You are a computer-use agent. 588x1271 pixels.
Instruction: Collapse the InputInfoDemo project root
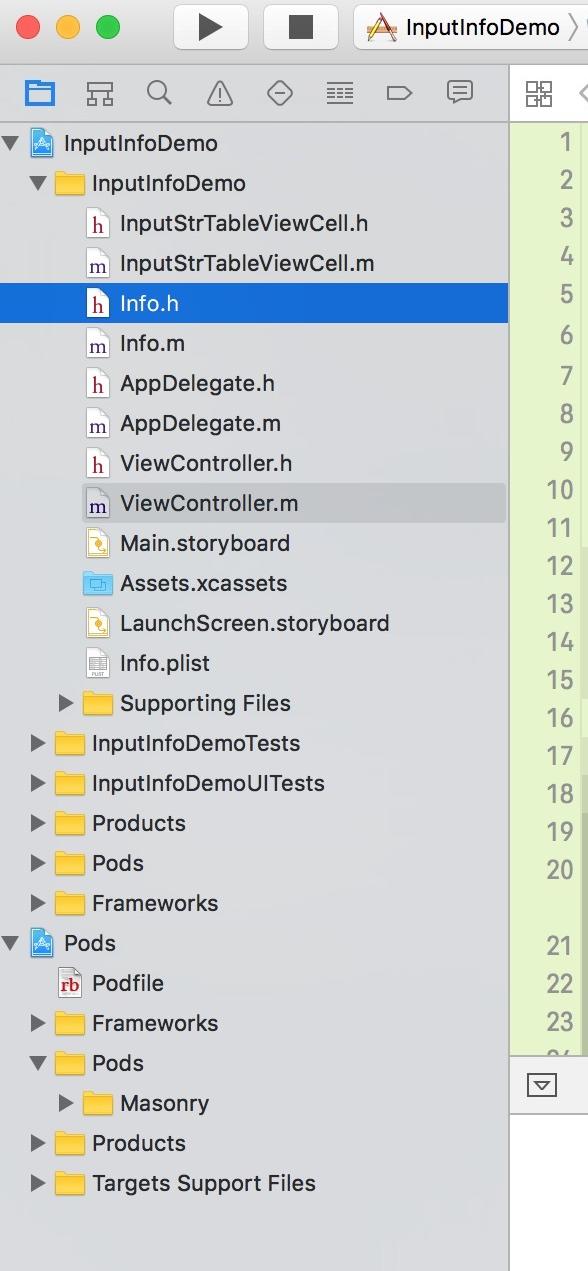coord(11,143)
